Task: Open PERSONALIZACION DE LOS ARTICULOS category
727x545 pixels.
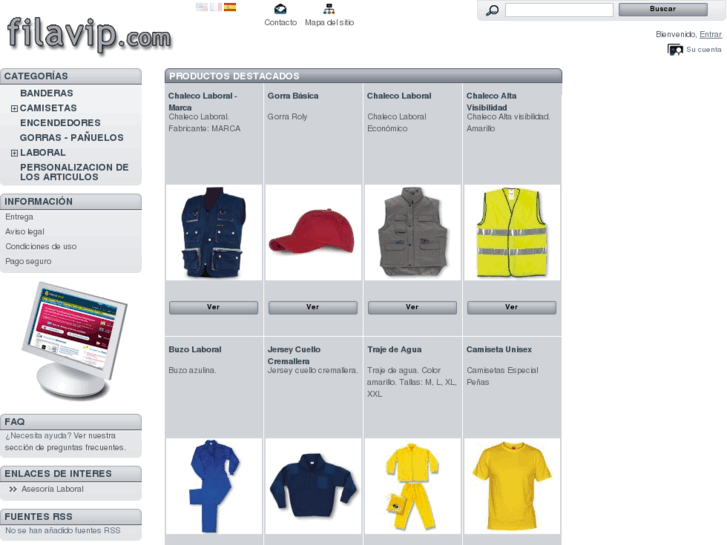Action: click(x=74, y=172)
